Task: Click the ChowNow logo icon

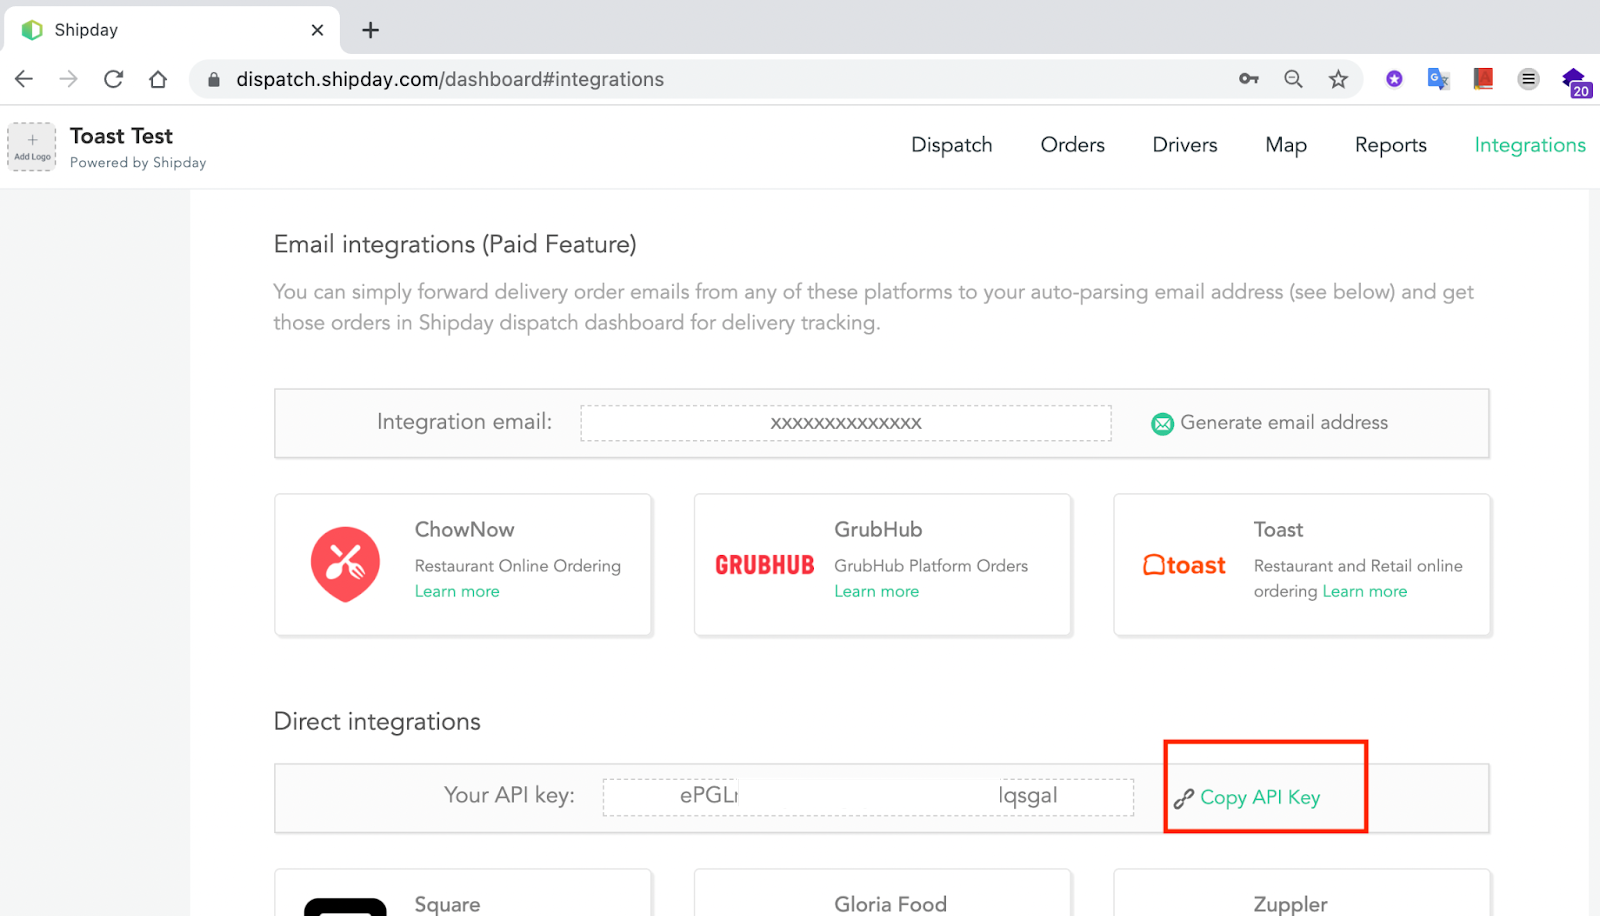Action: pos(345,564)
